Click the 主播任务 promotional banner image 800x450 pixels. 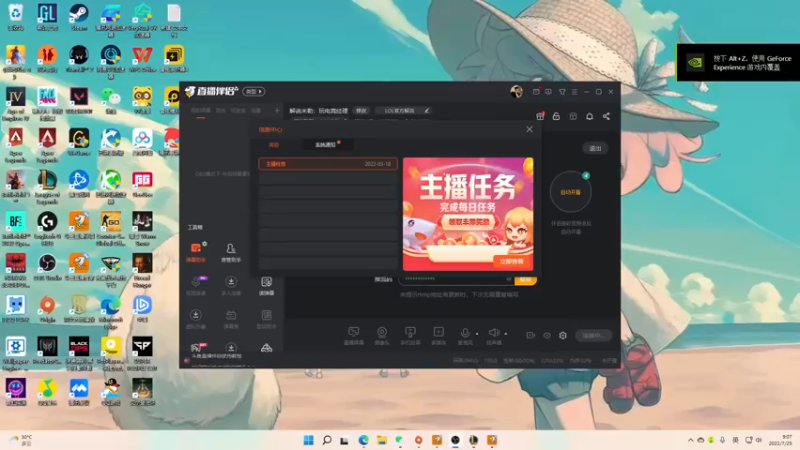pyautogui.click(x=468, y=214)
